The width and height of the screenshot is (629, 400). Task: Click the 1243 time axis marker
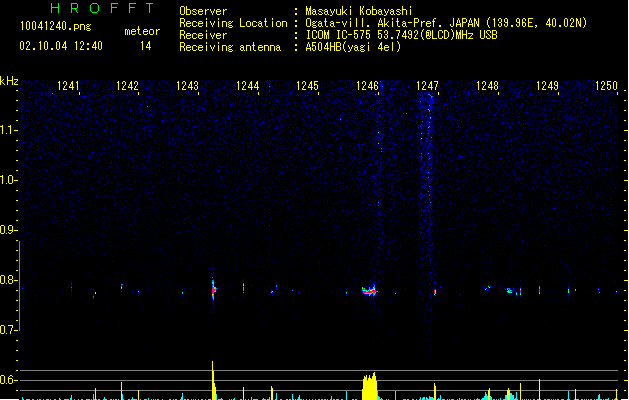click(x=187, y=86)
